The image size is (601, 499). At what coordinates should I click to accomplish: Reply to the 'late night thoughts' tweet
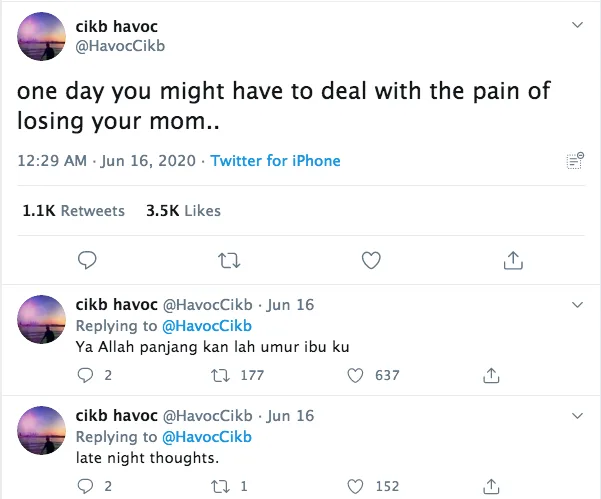point(85,487)
